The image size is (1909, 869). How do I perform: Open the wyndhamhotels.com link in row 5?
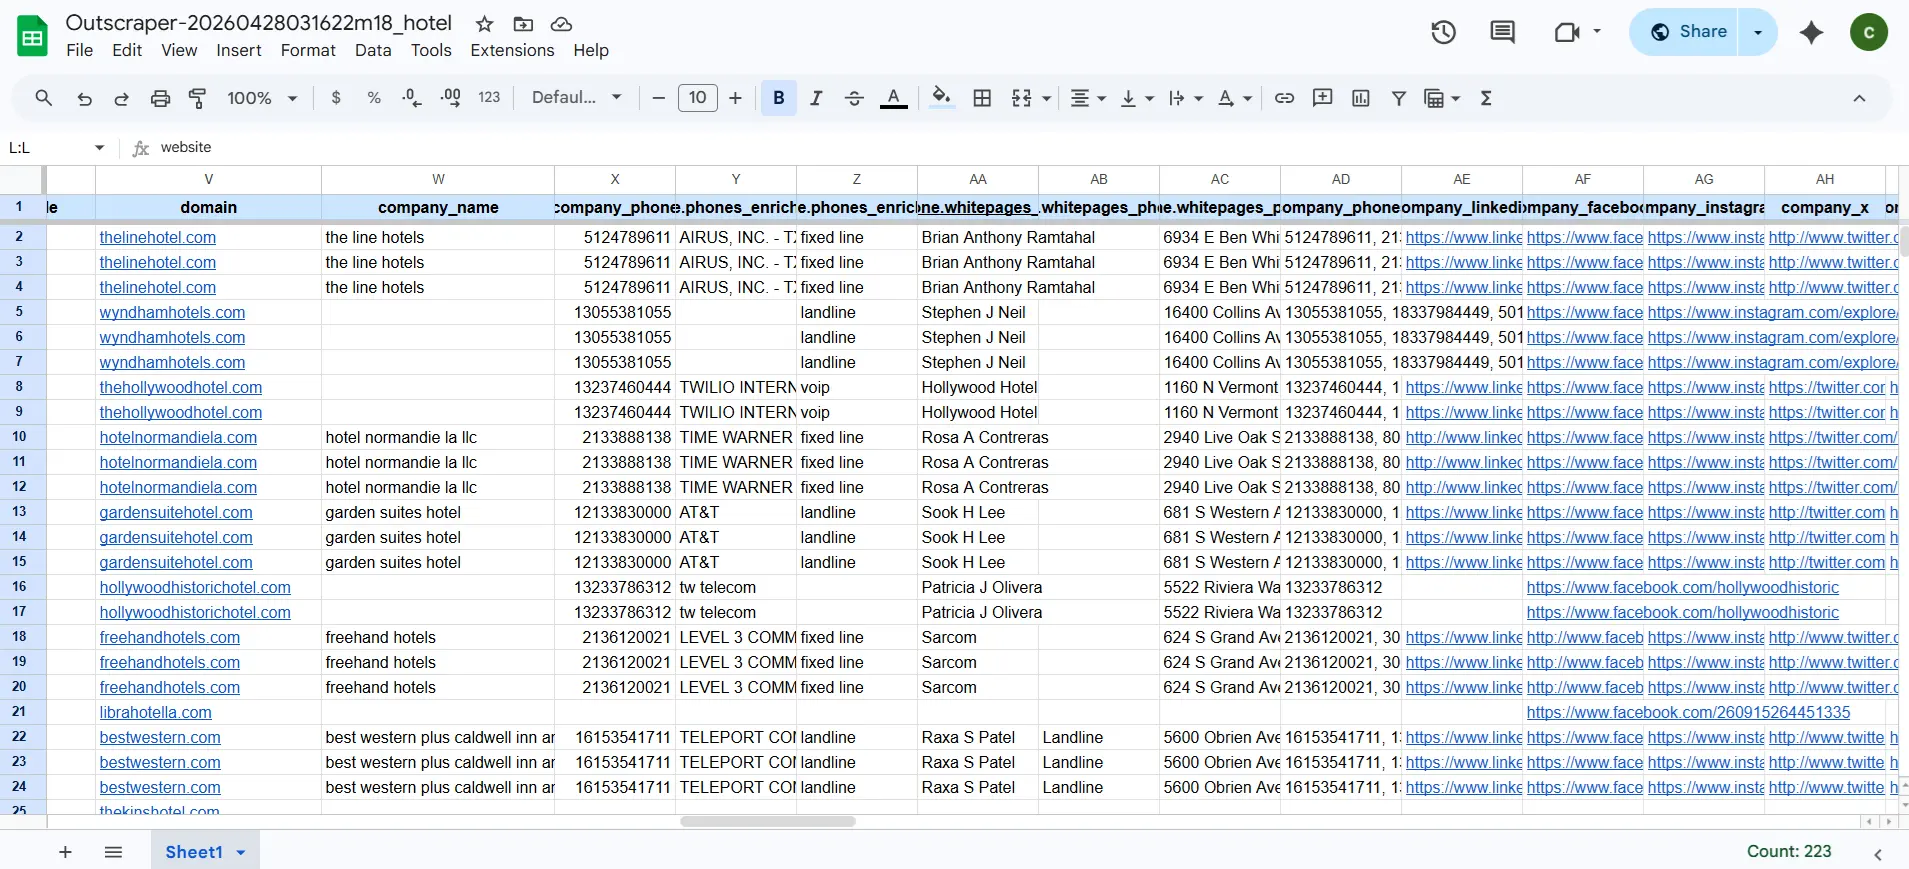(172, 312)
